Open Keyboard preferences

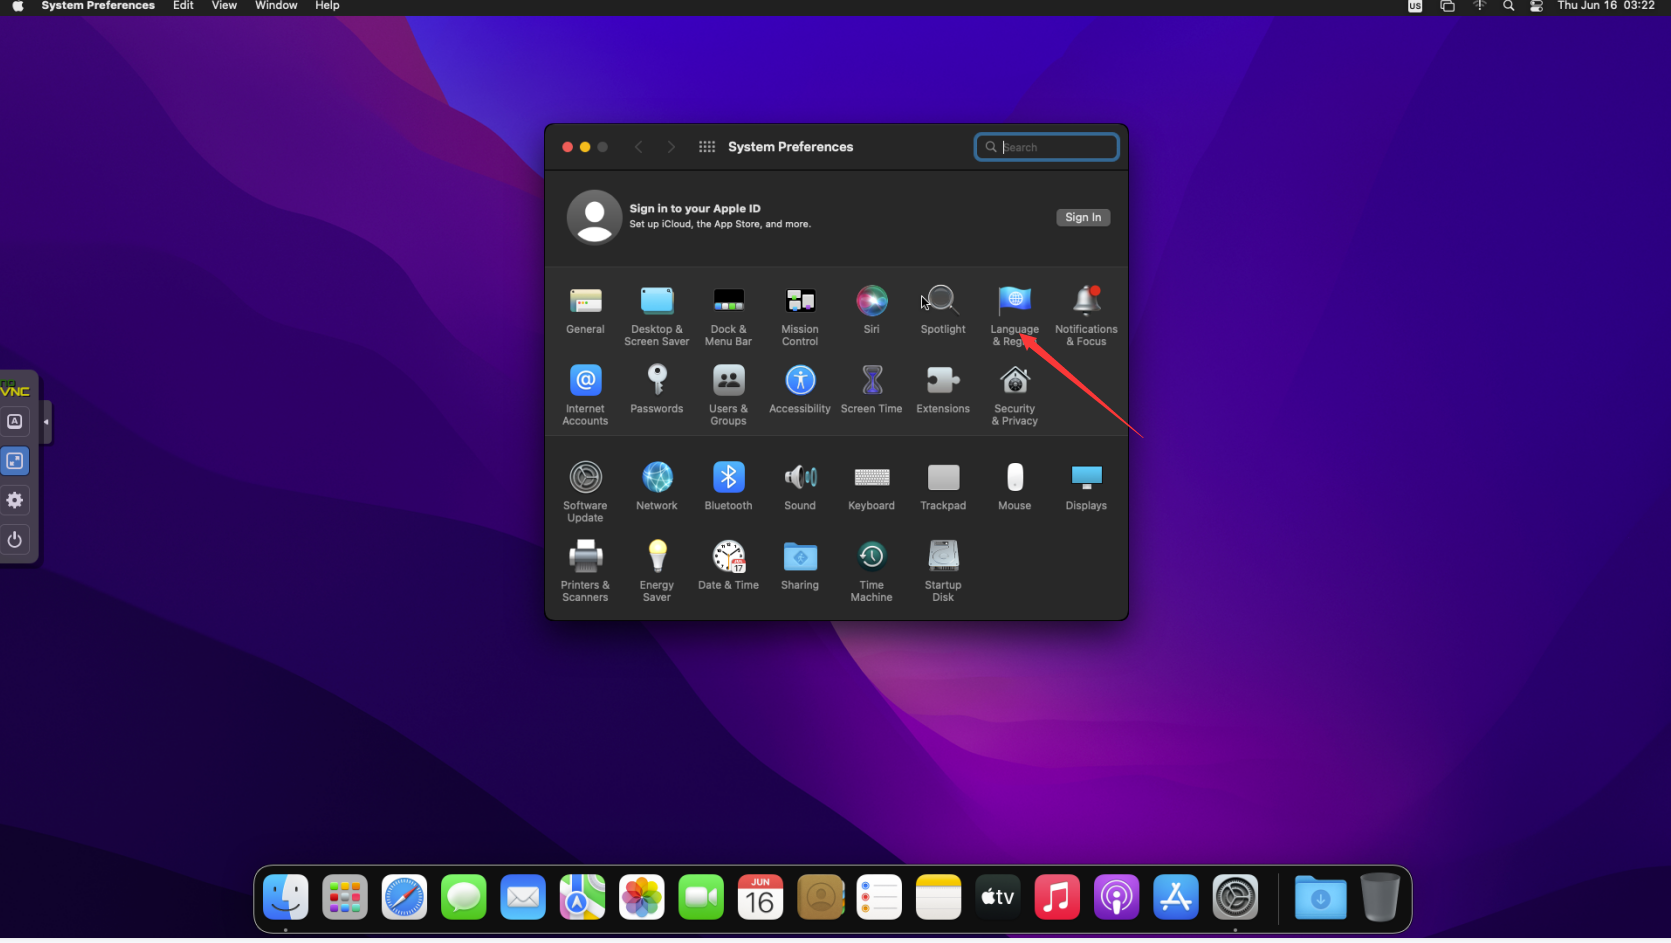pyautogui.click(x=872, y=487)
